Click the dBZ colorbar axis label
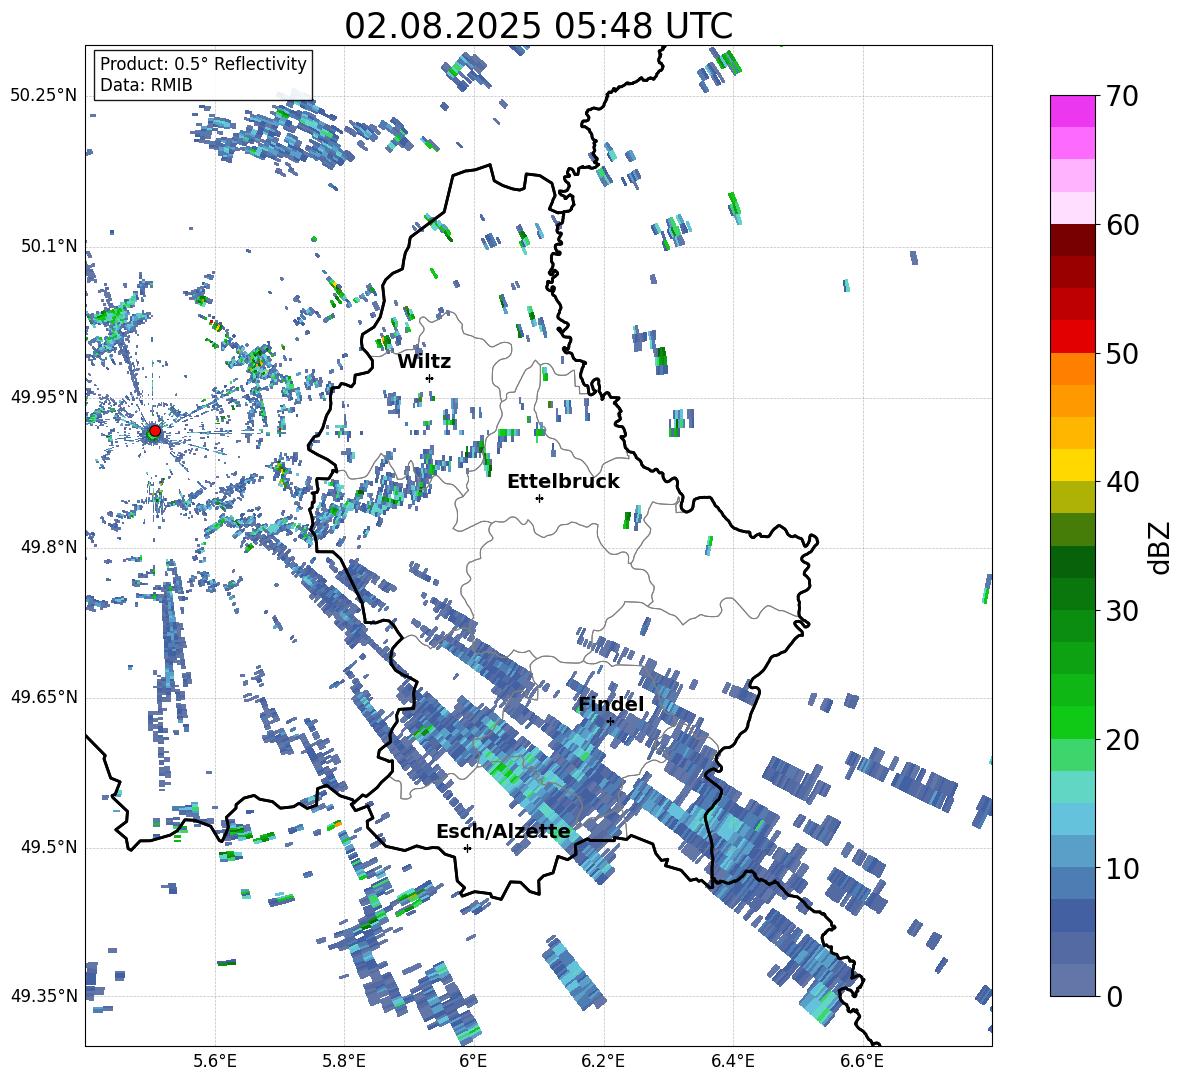The image size is (1184, 1081). [1161, 547]
